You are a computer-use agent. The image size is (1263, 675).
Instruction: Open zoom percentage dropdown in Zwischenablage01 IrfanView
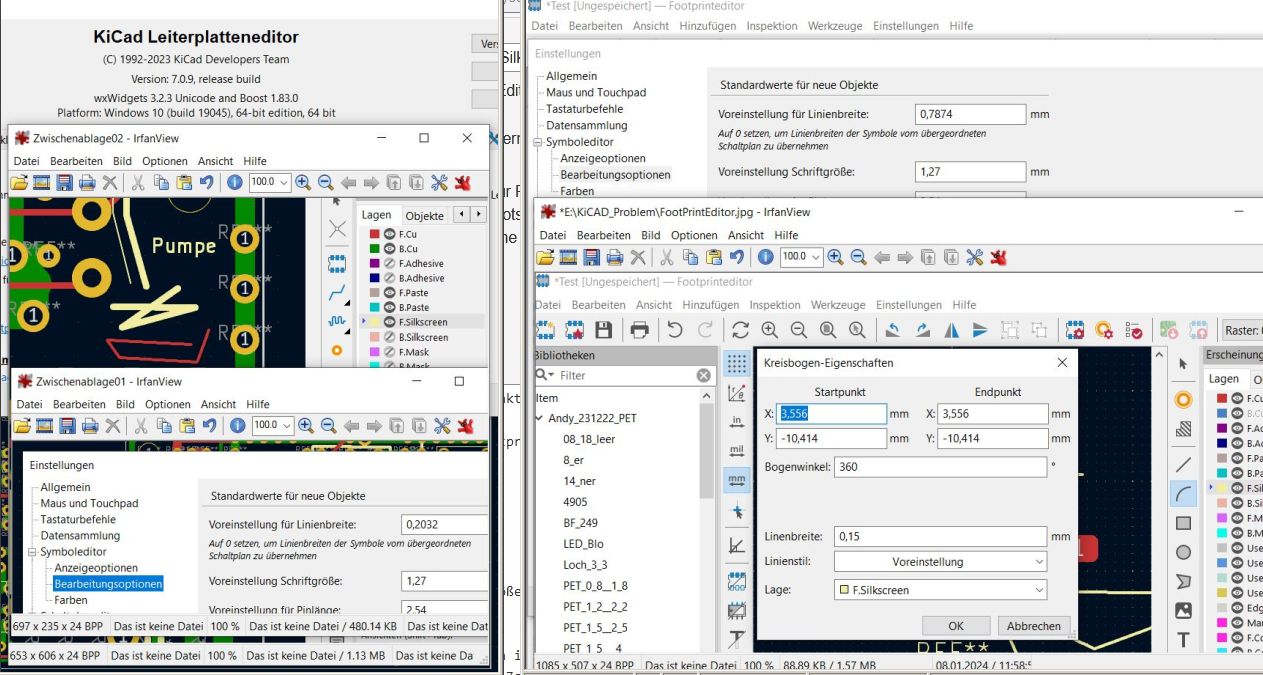click(287, 426)
